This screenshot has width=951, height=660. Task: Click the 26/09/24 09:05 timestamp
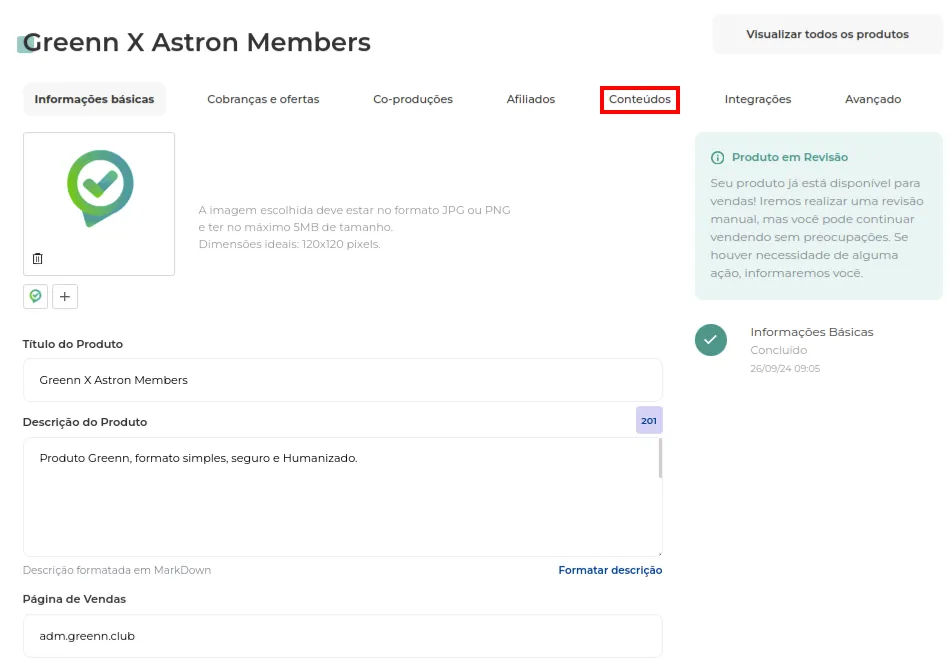tap(785, 368)
